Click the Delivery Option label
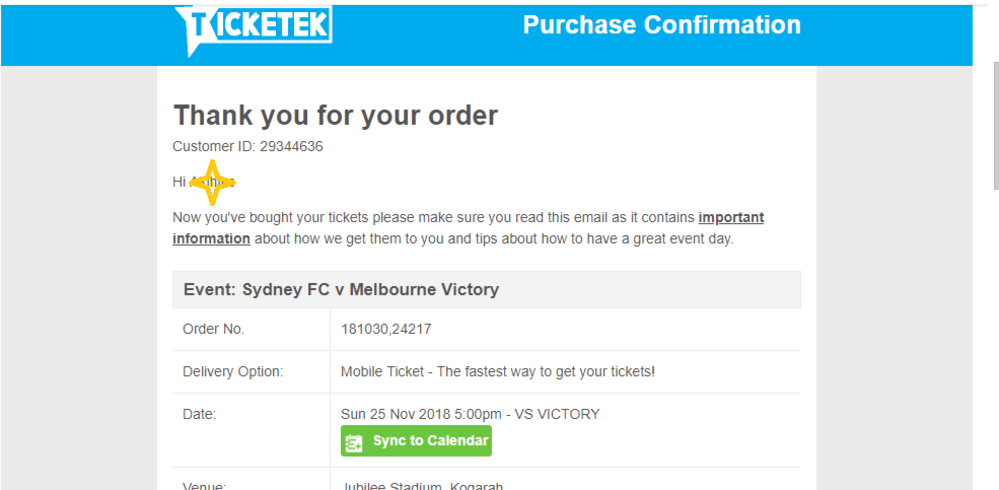Viewport: 999px width, 490px height. click(232, 372)
